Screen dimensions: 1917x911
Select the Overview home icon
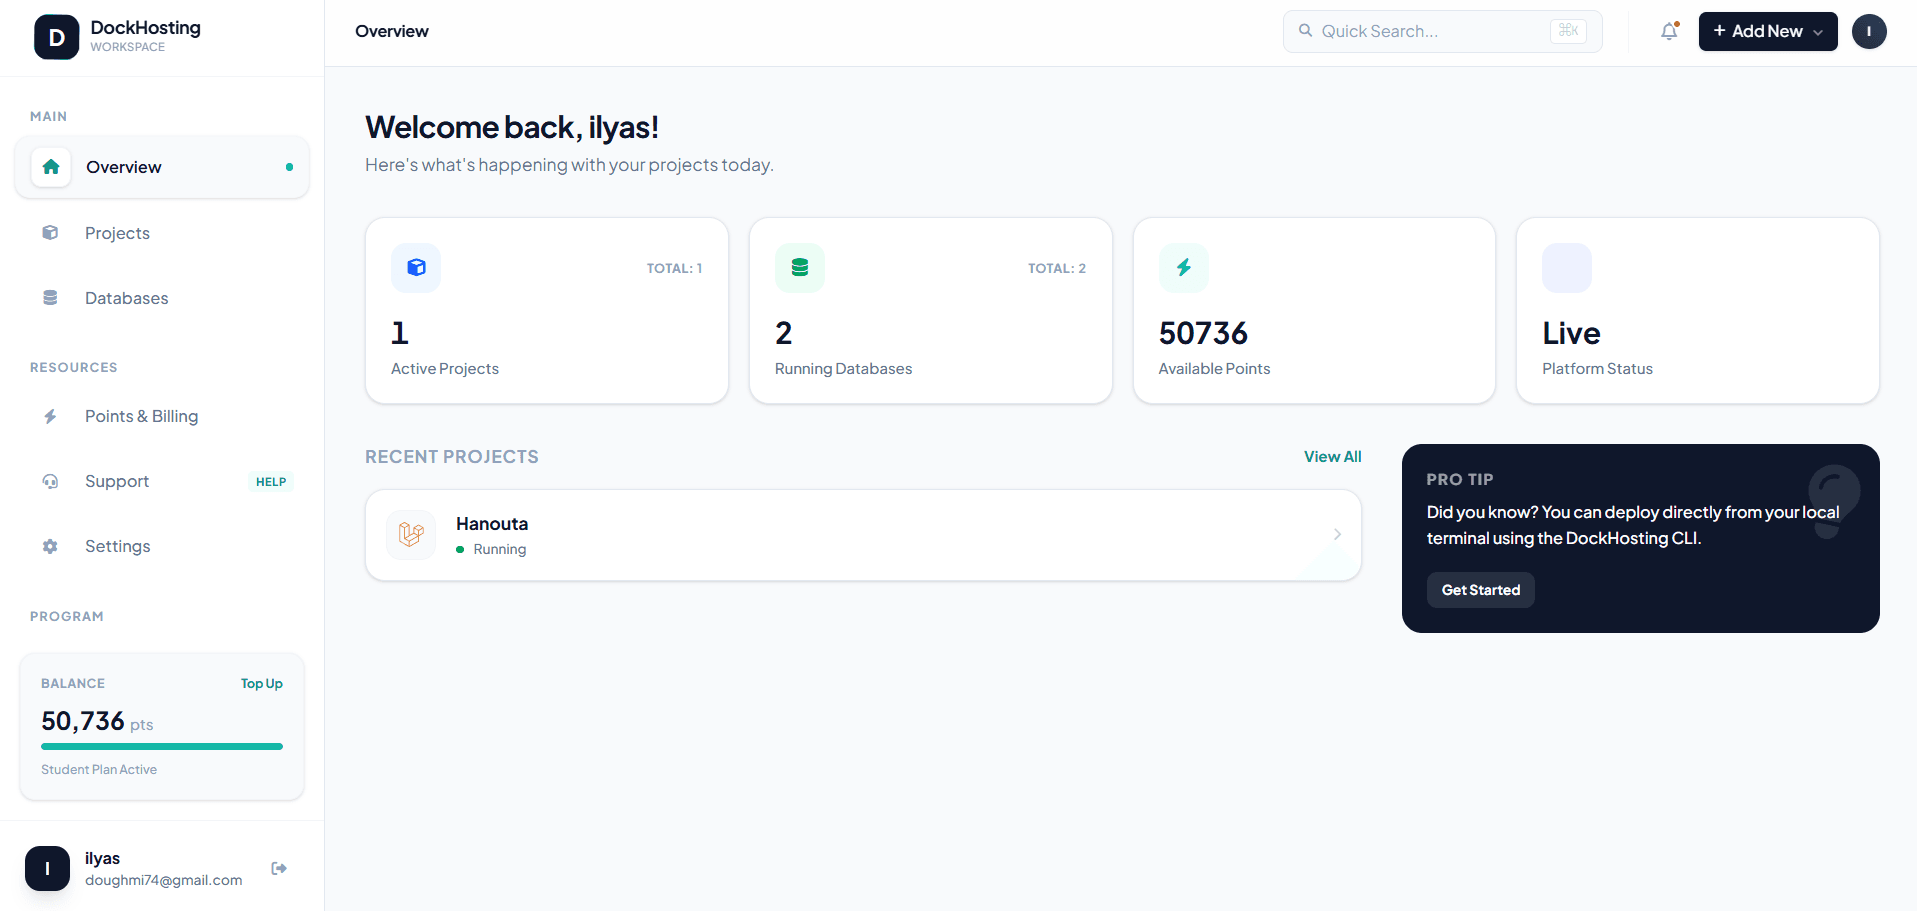point(50,167)
